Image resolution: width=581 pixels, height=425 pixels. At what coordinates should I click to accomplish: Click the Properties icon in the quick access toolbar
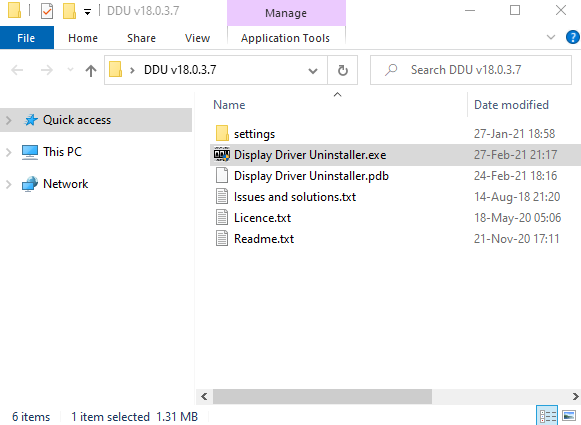tap(47, 11)
